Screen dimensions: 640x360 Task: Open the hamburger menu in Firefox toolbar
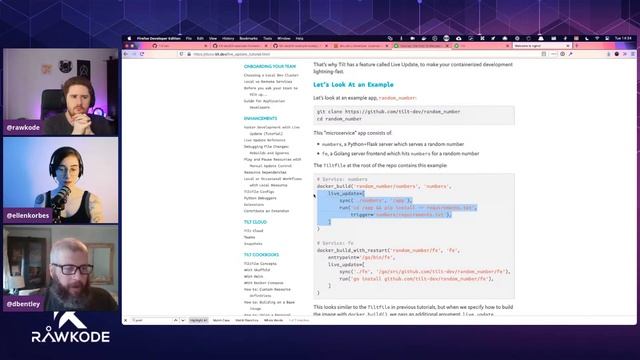pyautogui.click(x=633, y=54)
